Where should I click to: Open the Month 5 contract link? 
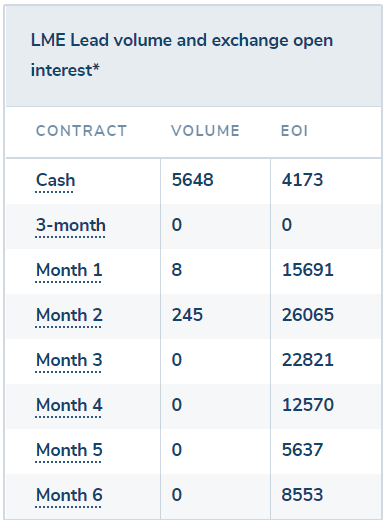69,450
